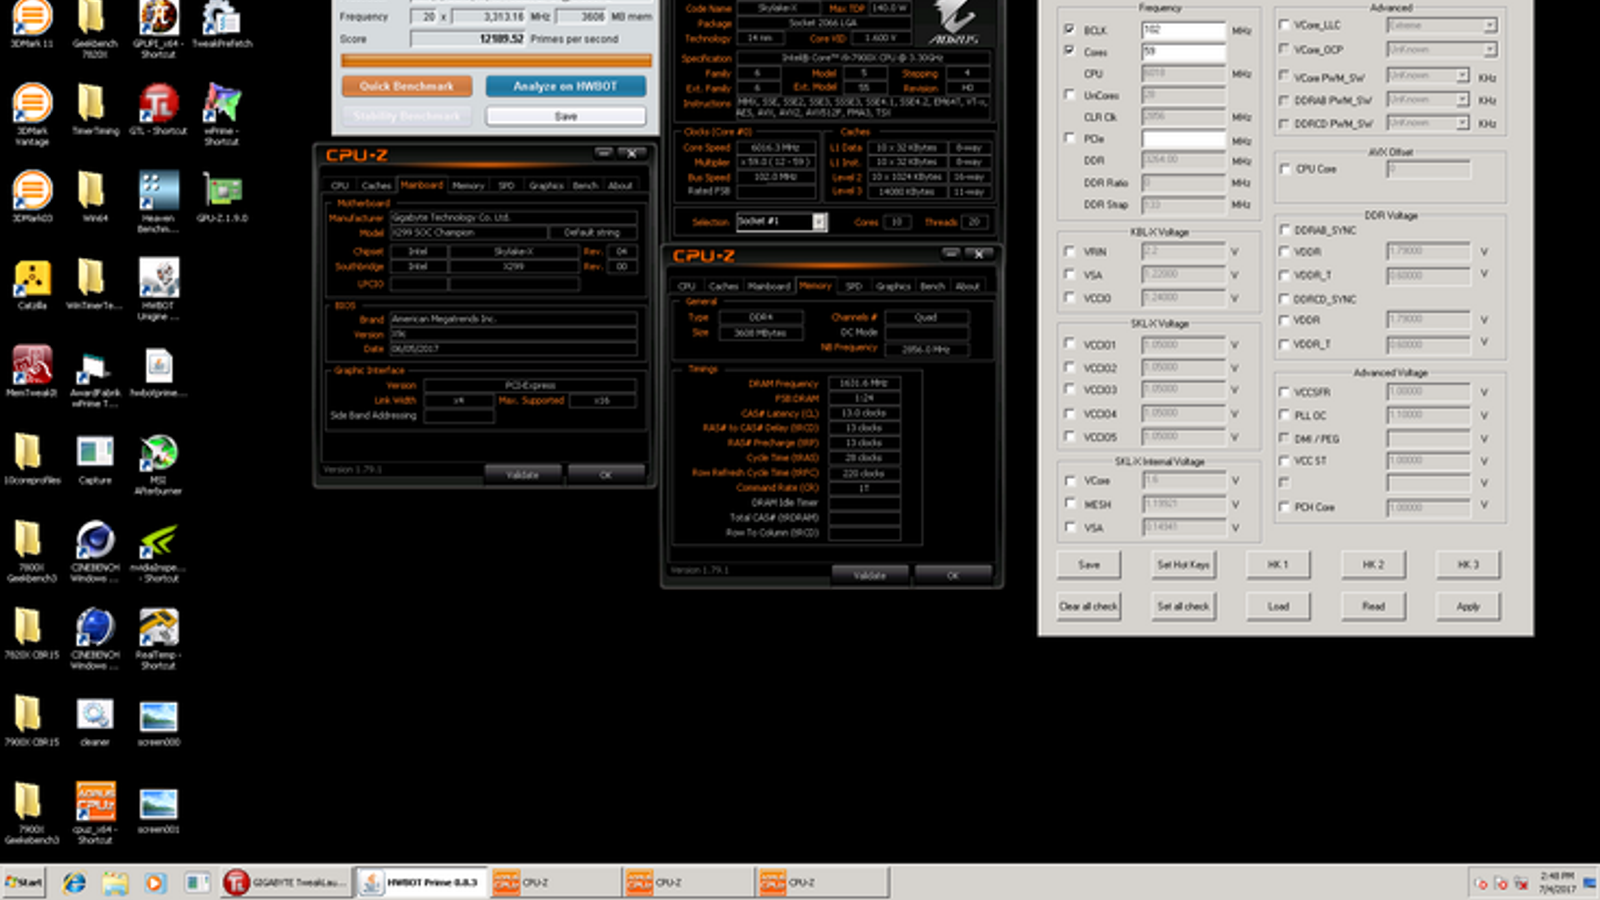Open the 3DMark03 desktop icon
Image resolution: width=1600 pixels, height=900 pixels.
pos(32,197)
